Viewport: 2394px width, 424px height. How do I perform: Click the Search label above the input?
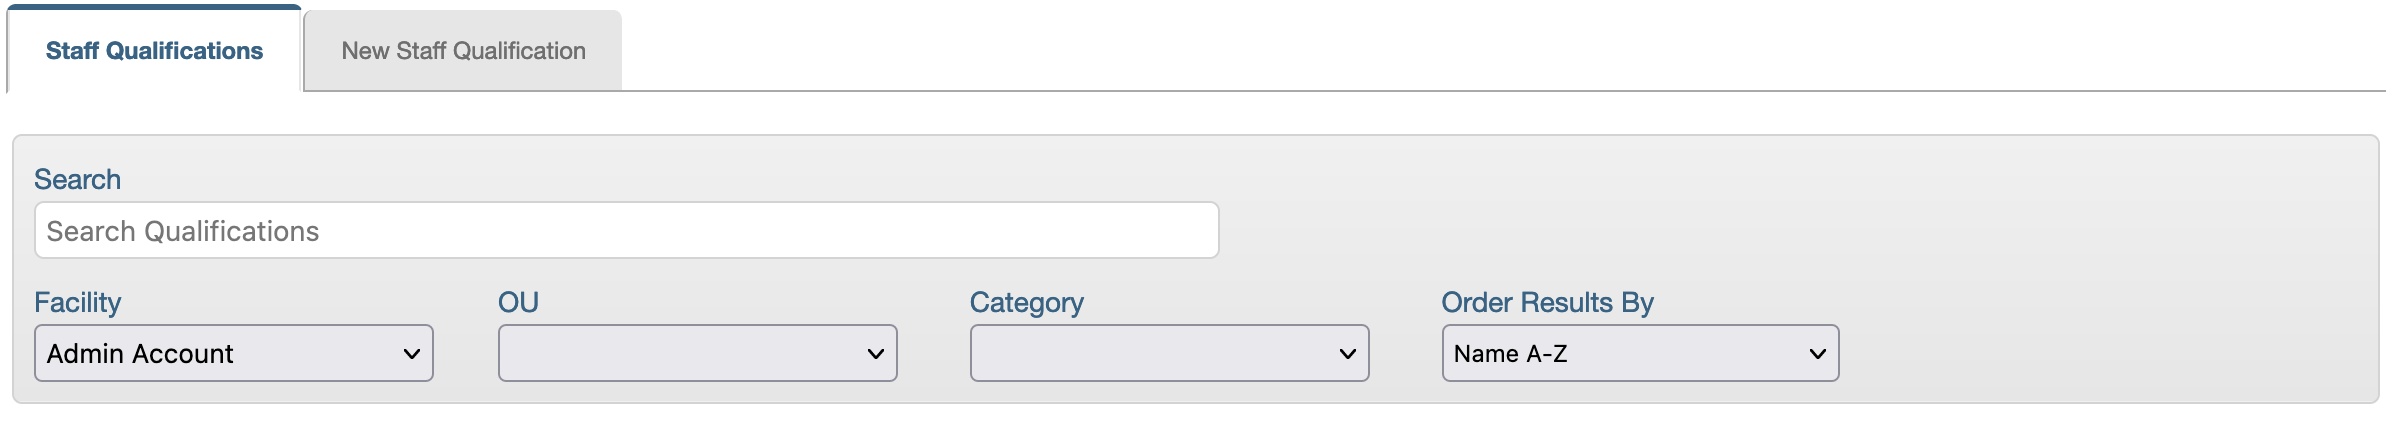(x=77, y=179)
